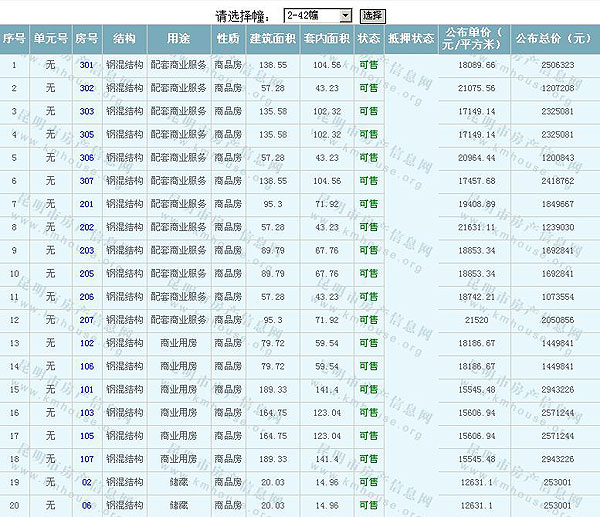This screenshot has height=517, width=600.
Task: Click room number 203 link
Action: [x=87, y=250]
